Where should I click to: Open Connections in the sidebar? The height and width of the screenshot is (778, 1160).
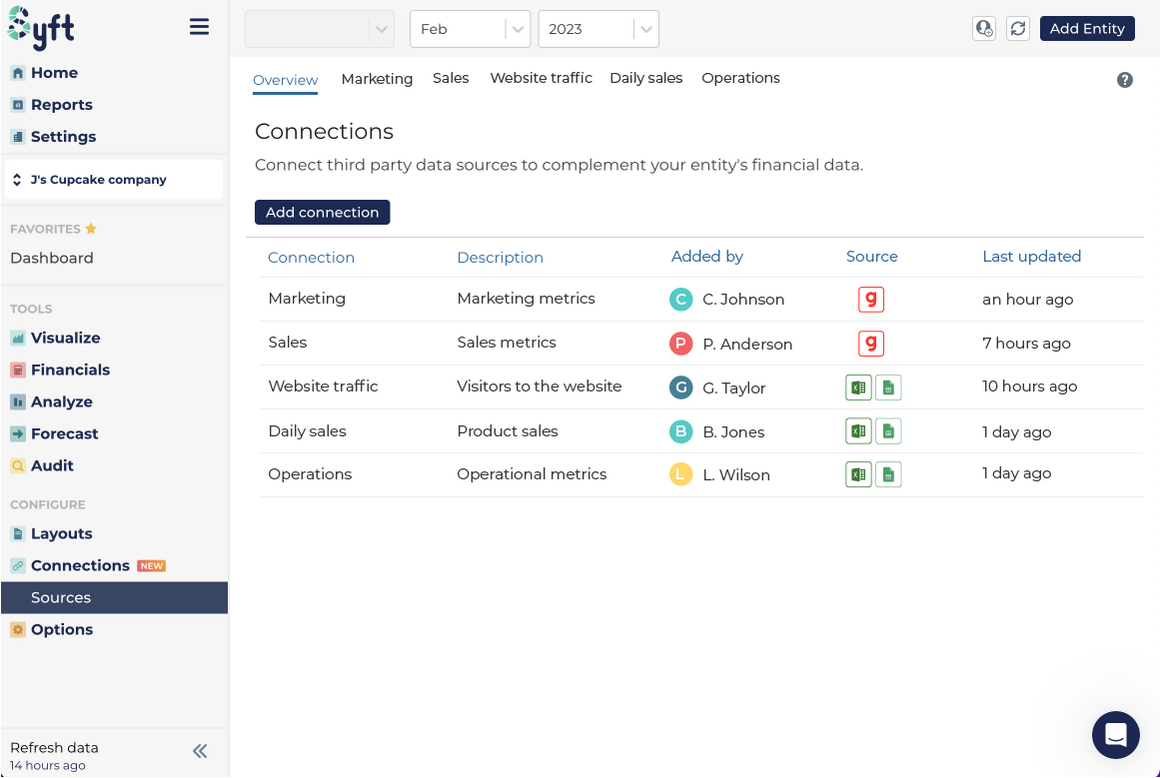(70, 566)
